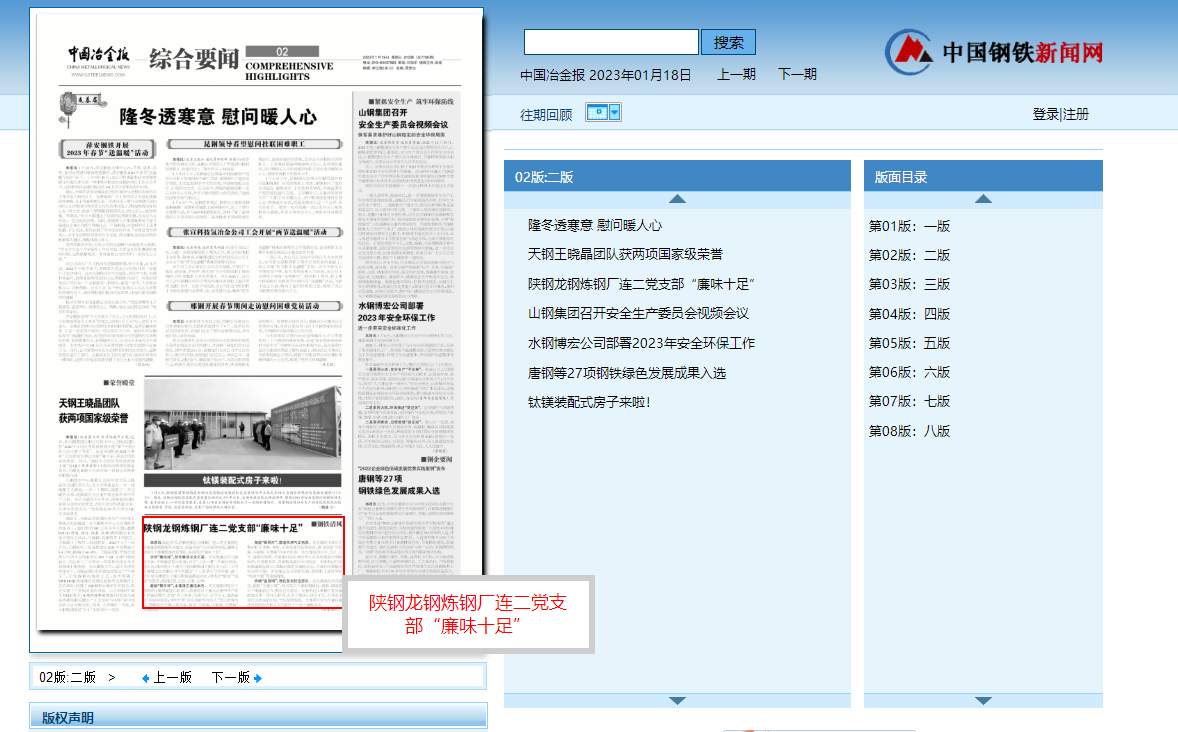Open the article 隆冬透寒意 慰问暖人心

pyautogui.click(x=594, y=225)
